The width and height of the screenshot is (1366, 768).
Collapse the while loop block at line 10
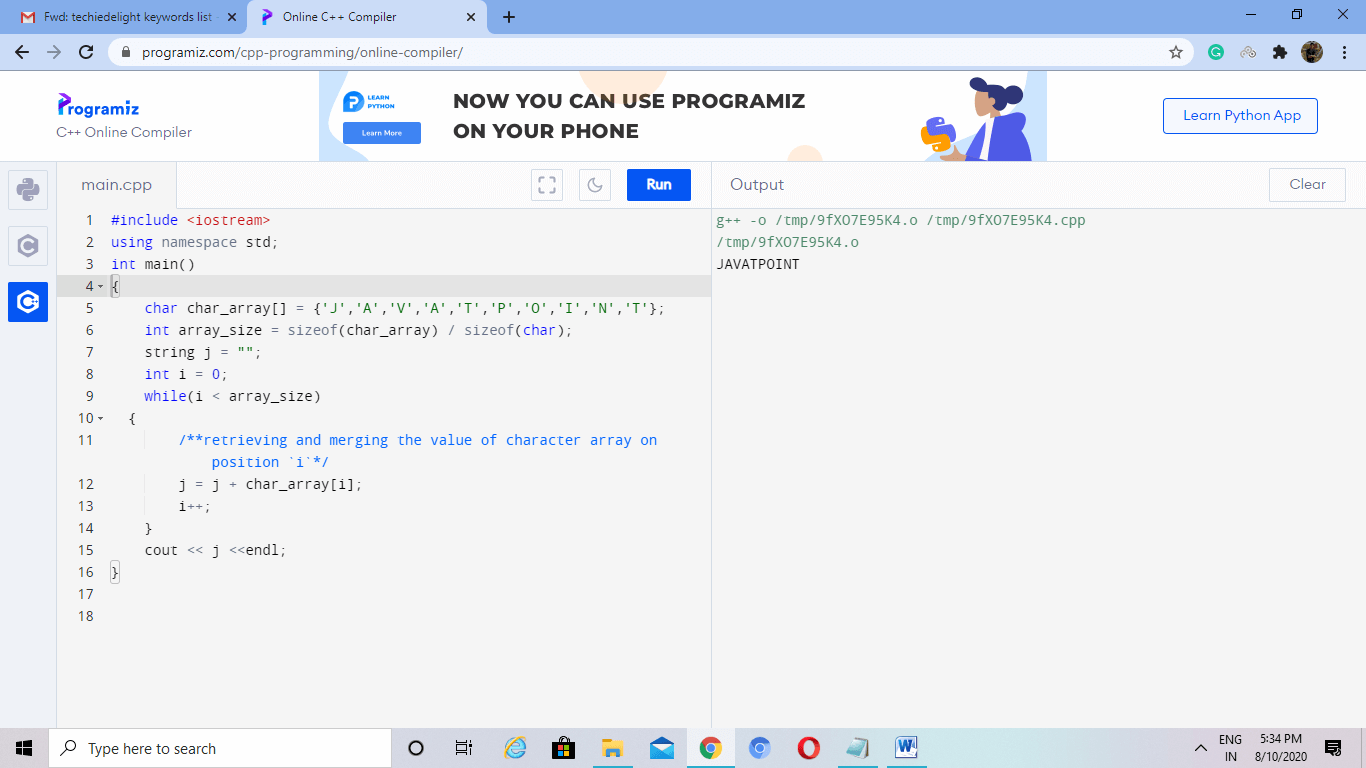pyautogui.click(x=101, y=418)
